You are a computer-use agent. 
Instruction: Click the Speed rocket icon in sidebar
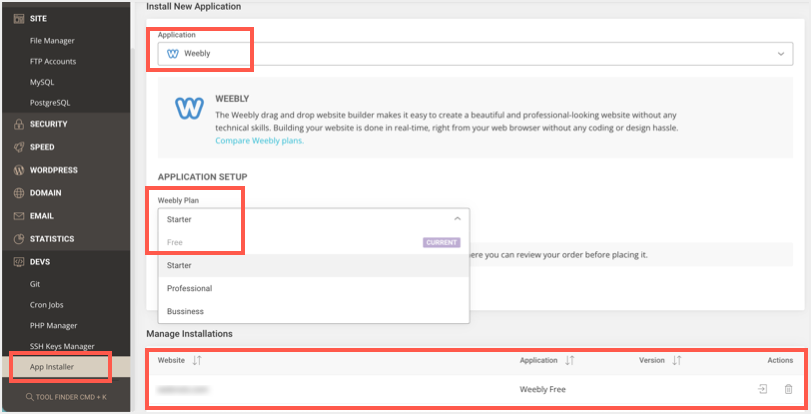15,147
